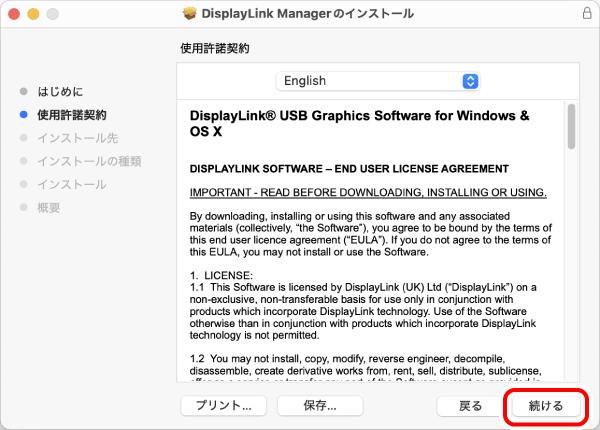Image resolution: width=600 pixels, height=430 pixels.
Task: Open the English language dropdown
Action: 378,81
